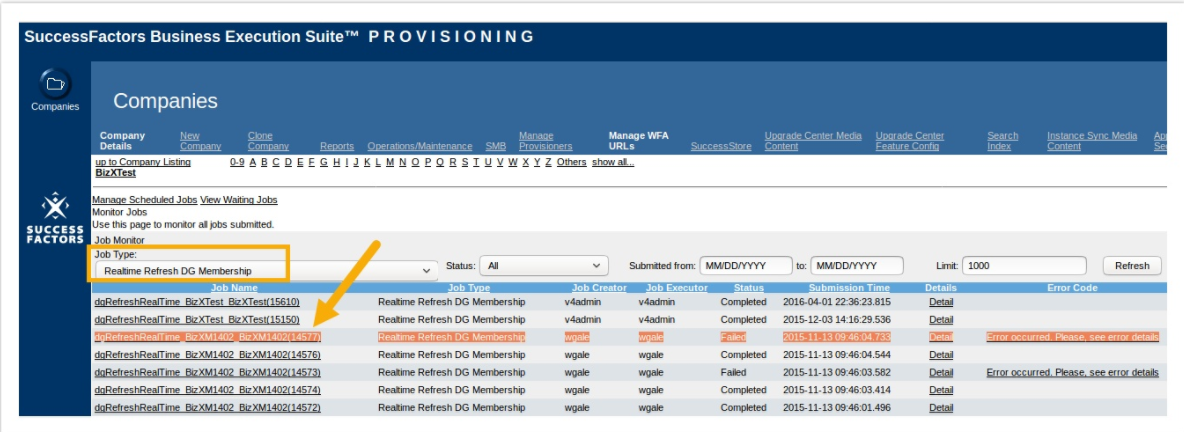Sort by Job Executor column header
1184x432 pixels.
[x=677, y=288]
